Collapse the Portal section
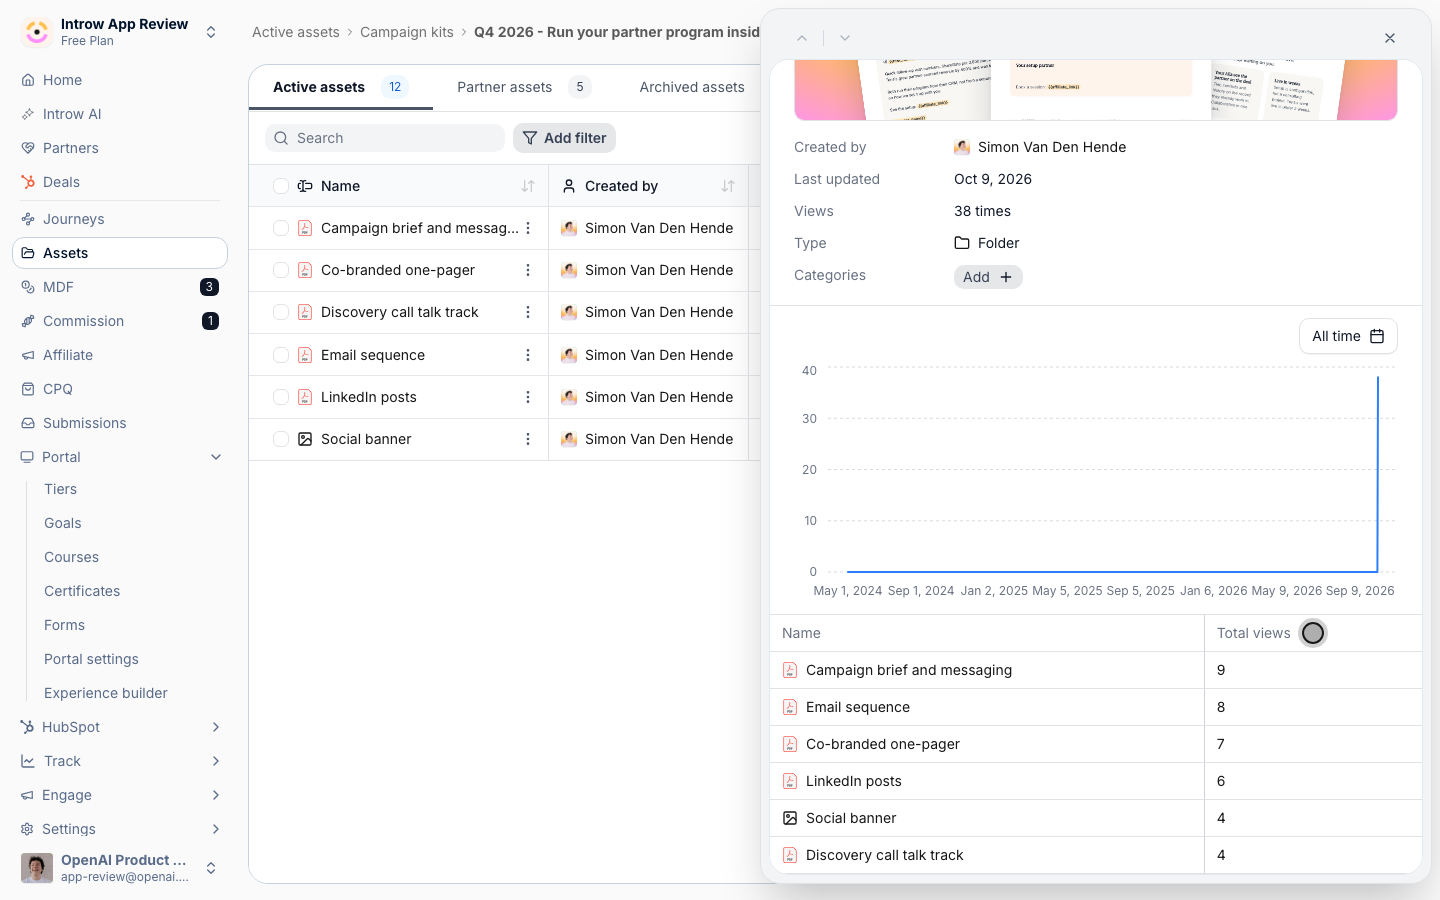 pos(216,457)
